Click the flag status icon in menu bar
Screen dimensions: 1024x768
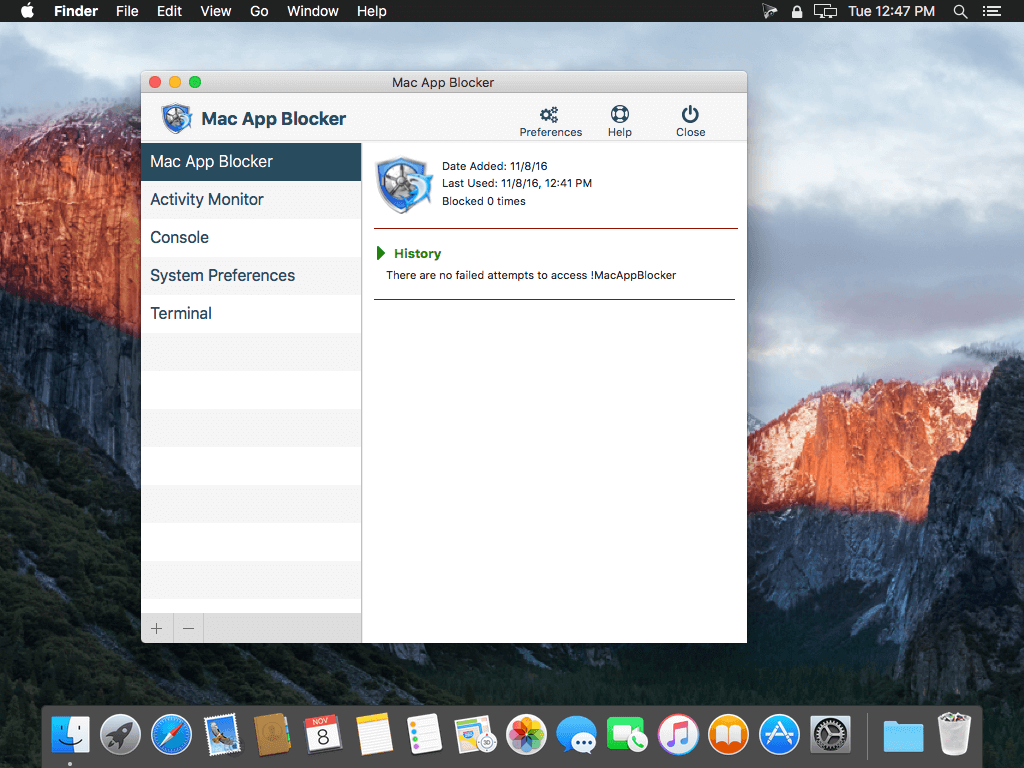tap(769, 11)
